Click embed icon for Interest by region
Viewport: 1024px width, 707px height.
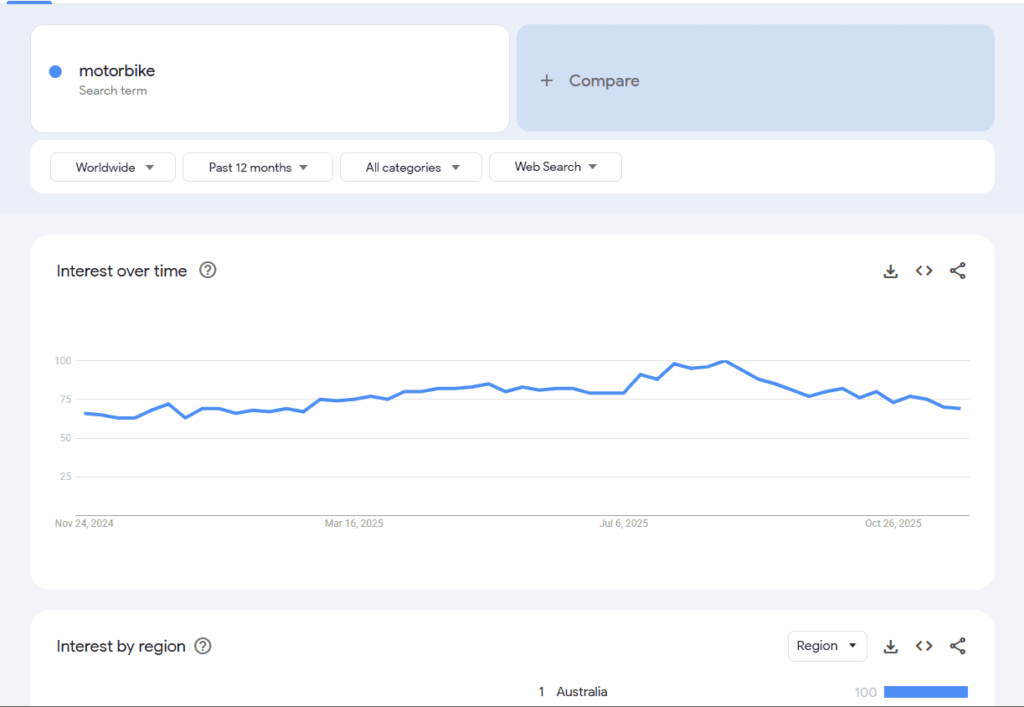924,646
